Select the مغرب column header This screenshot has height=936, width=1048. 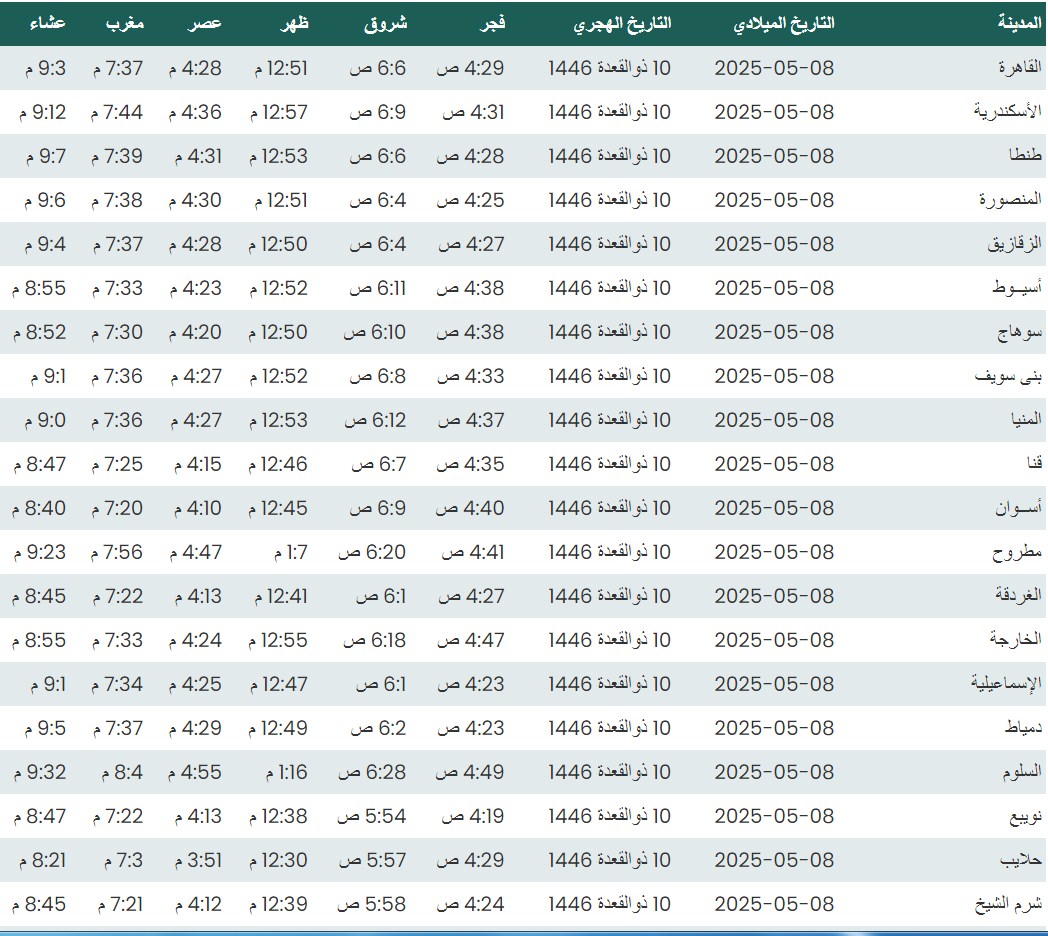coord(125,23)
